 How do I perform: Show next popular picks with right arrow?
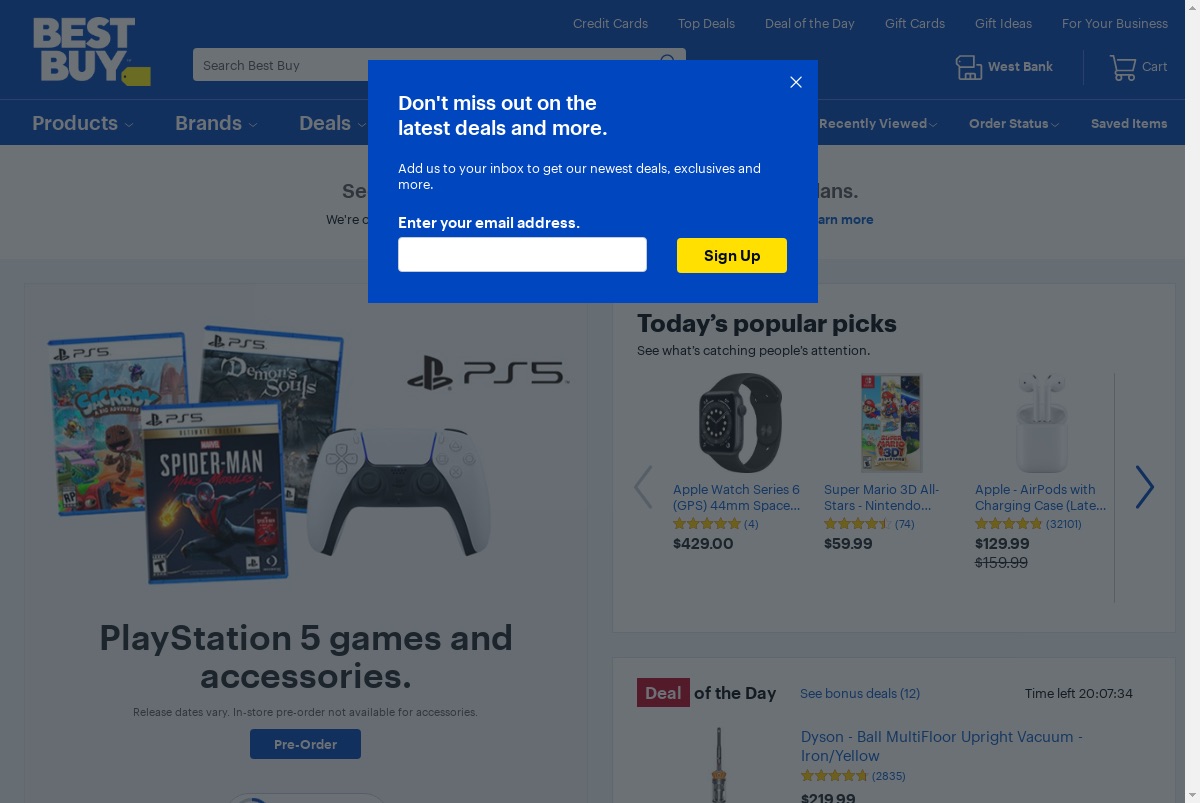point(1145,487)
